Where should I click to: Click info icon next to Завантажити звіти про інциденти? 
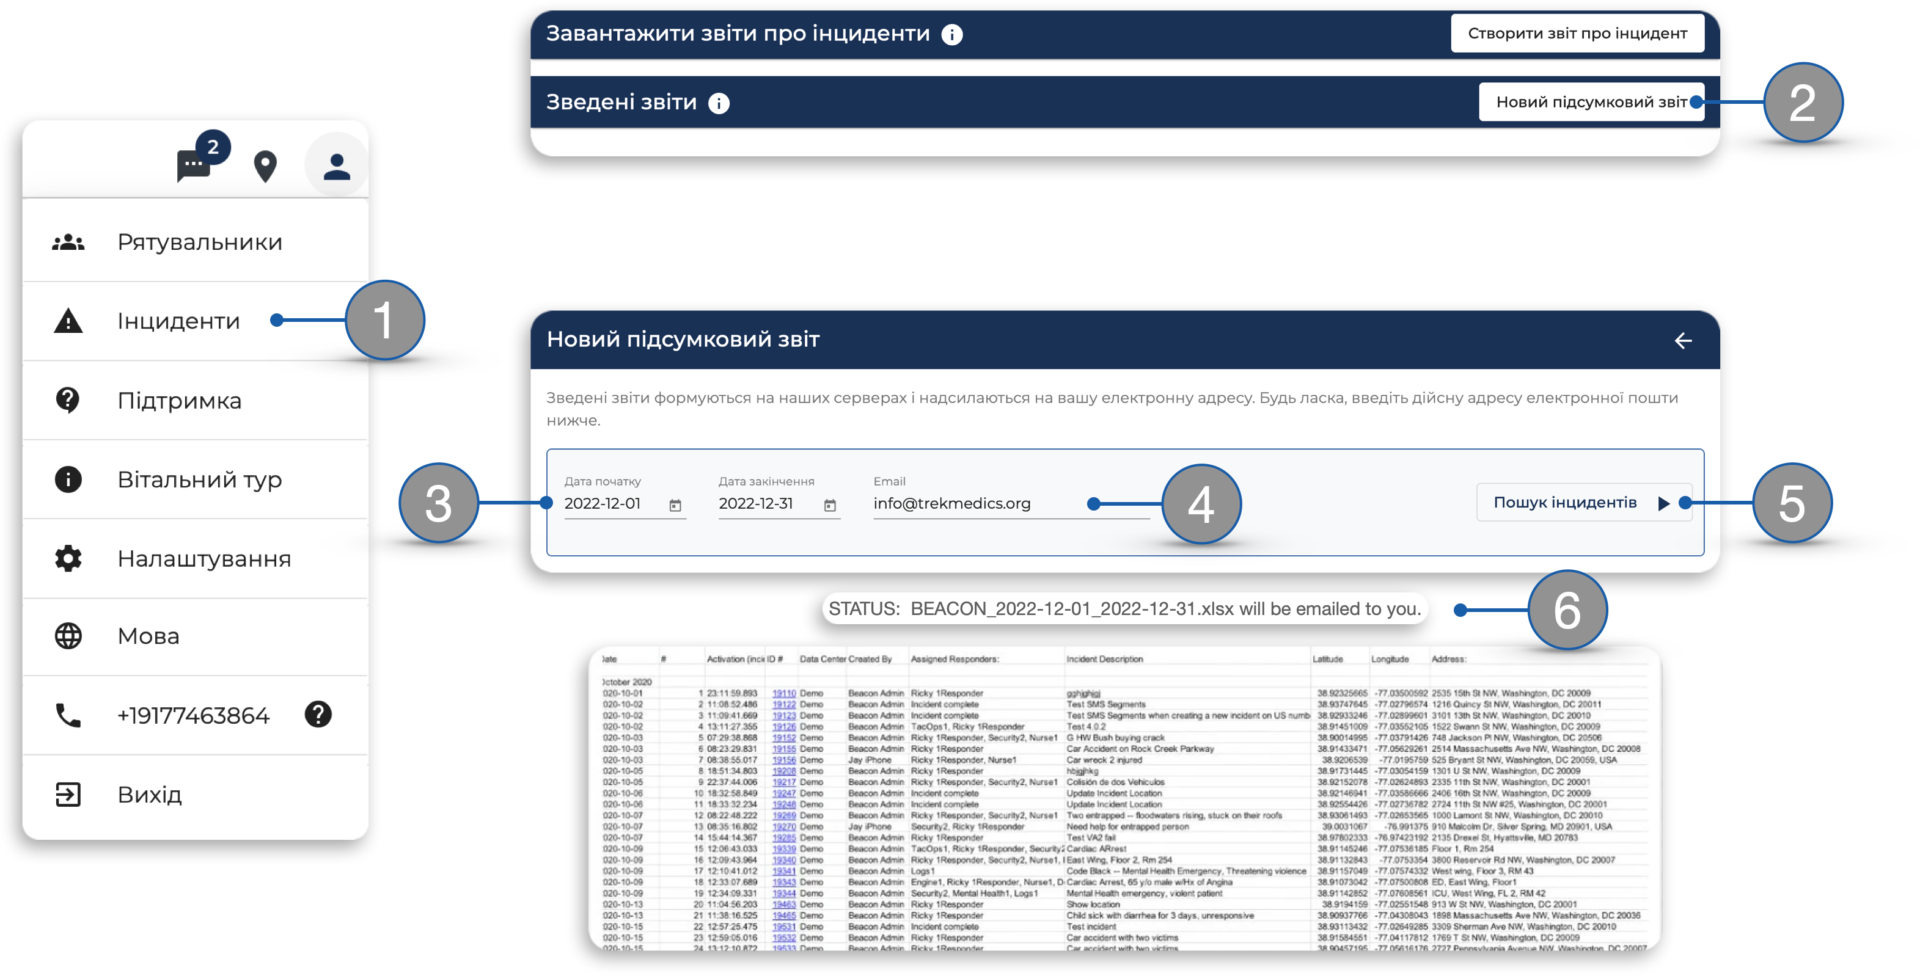[x=952, y=35]
